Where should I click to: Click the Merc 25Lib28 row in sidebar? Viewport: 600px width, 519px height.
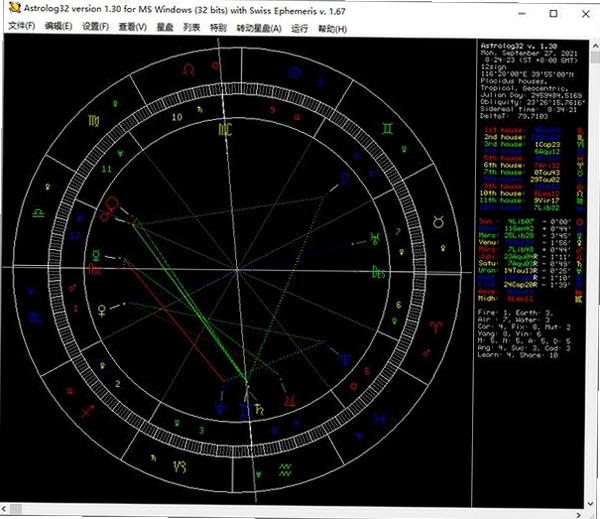pyautogui.click(x=525, y=235)
